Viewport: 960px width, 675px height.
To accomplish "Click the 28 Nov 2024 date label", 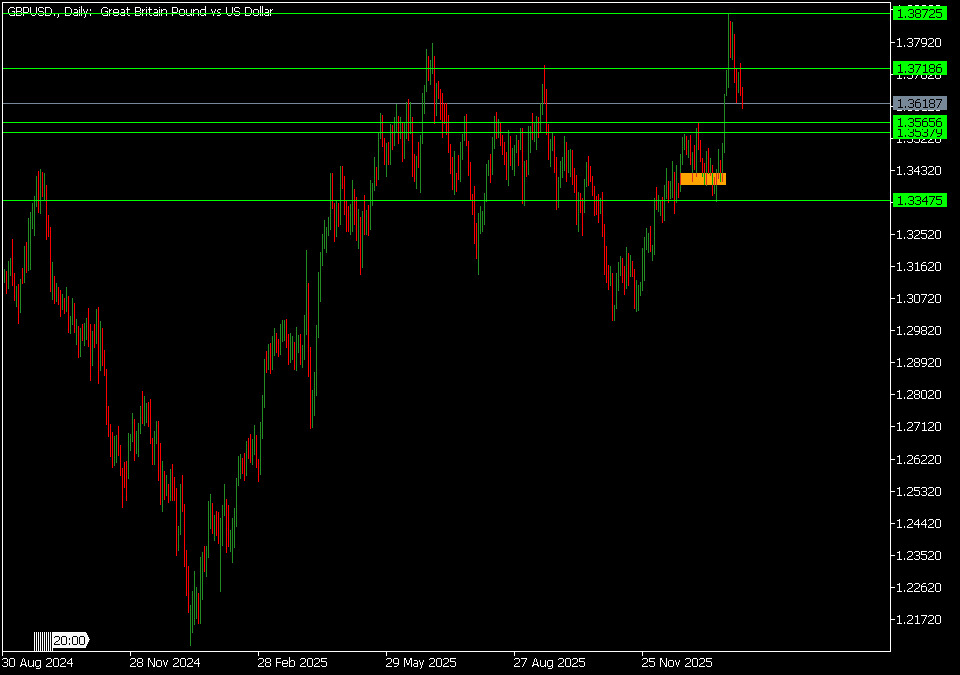I will click(x=164, y=662).
